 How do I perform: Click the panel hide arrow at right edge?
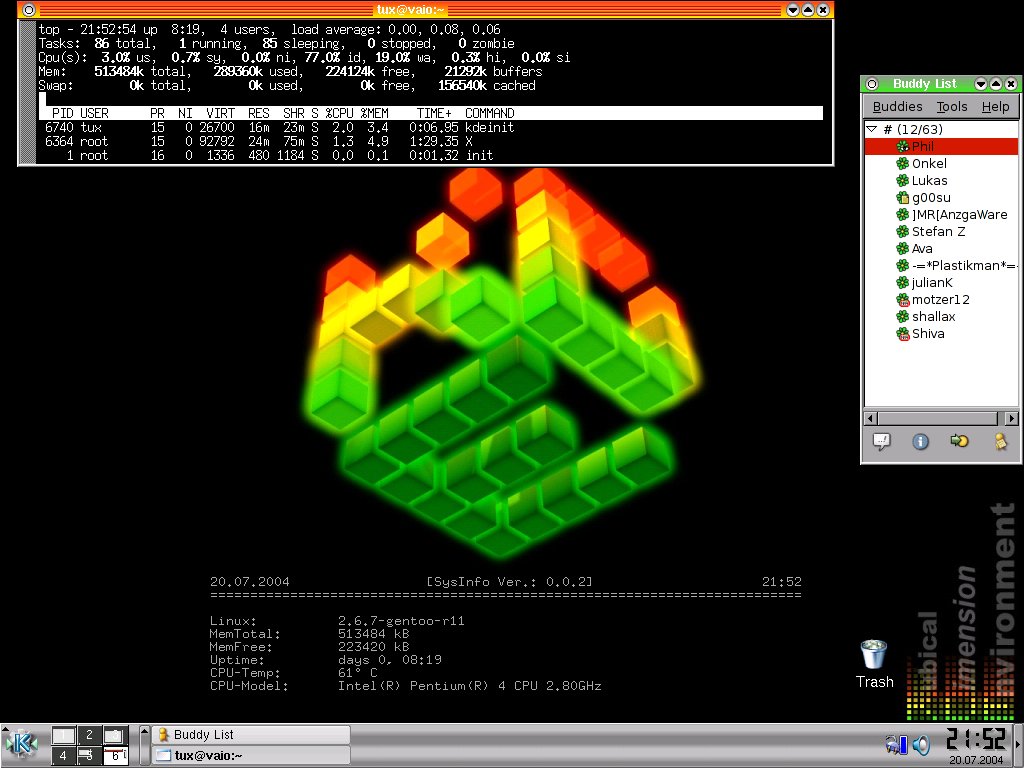[x=1018, y=745]
